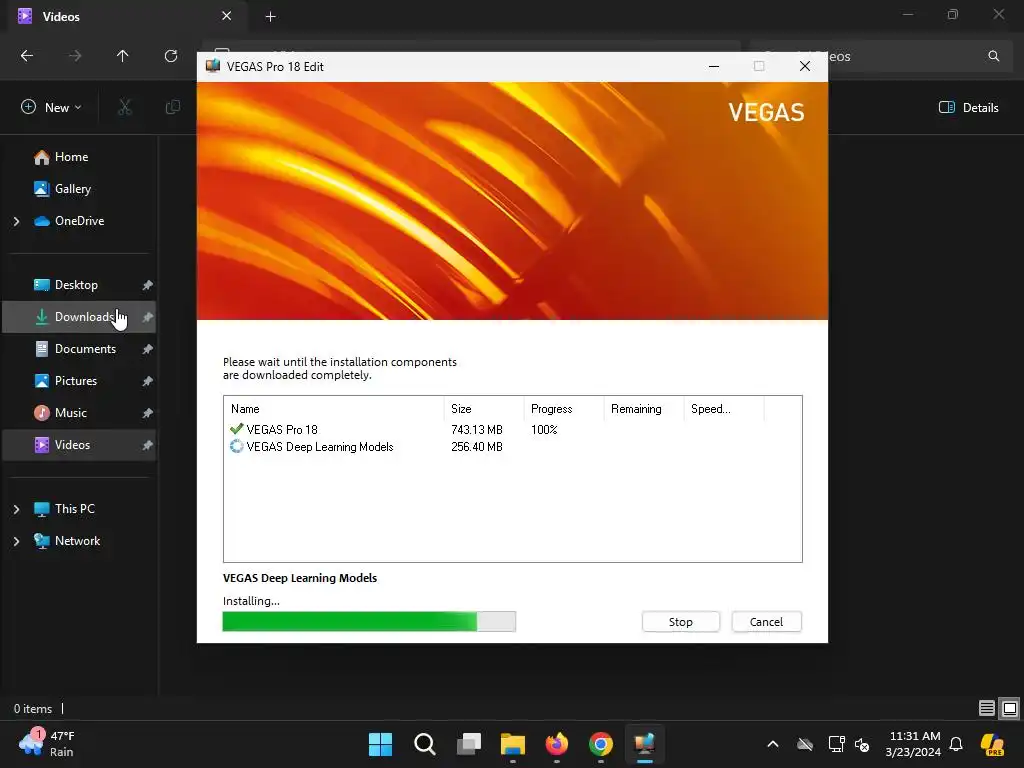This screenshot has height=768, width=1024.
Task: Click the Remaining column header
Action: click(643, 409)
